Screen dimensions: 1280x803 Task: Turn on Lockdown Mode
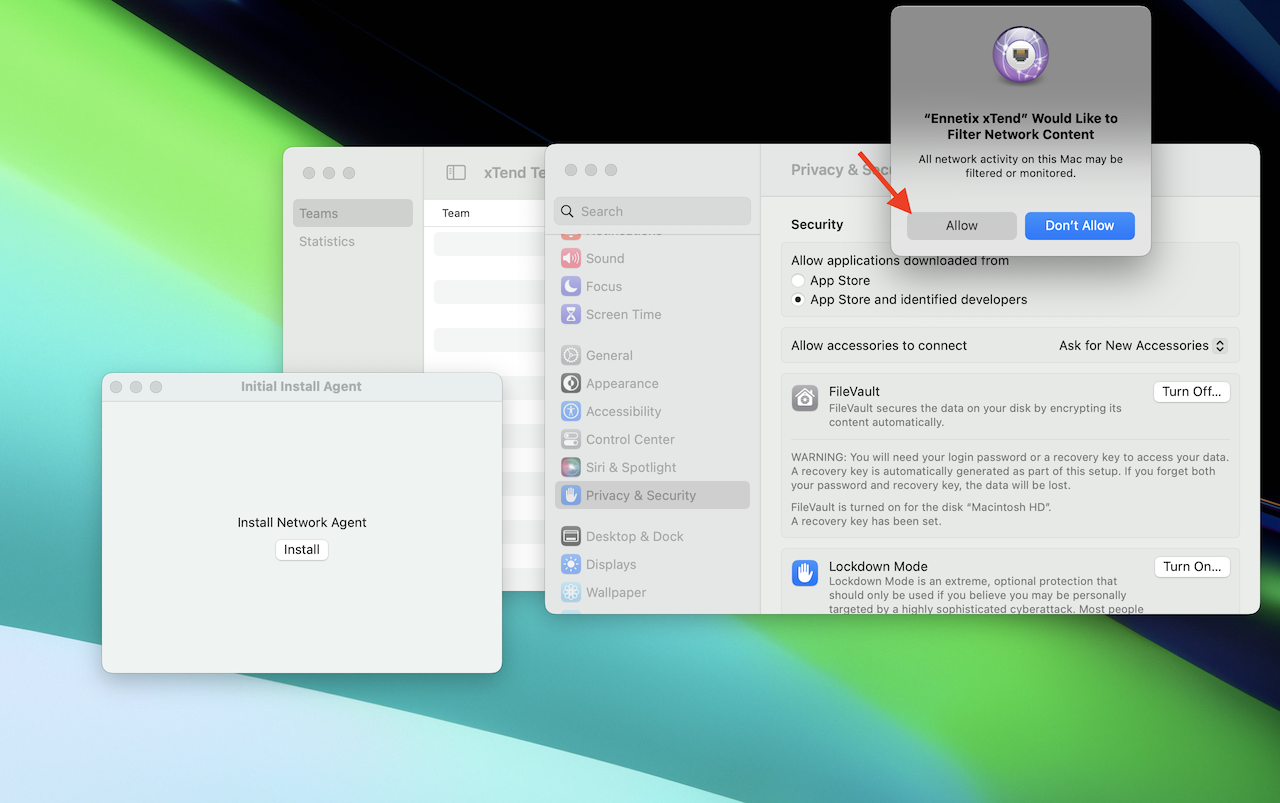(x=1191, y=567)
